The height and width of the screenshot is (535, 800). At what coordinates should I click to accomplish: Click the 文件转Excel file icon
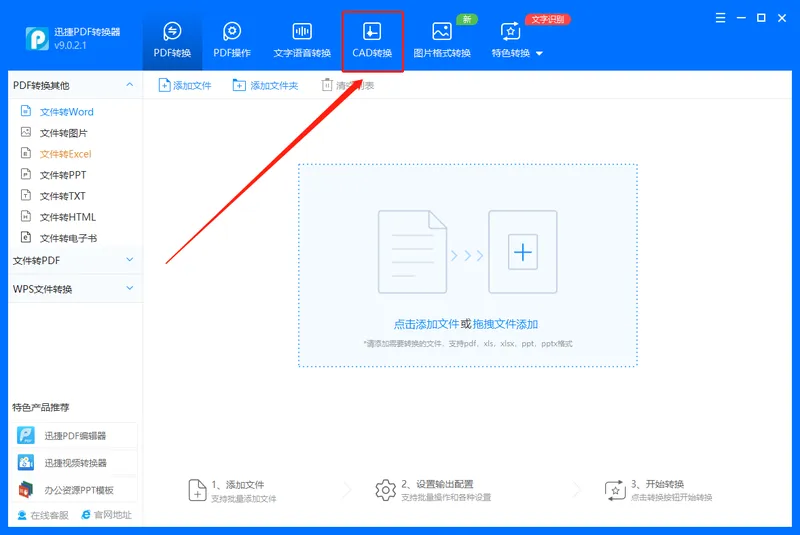26,153
